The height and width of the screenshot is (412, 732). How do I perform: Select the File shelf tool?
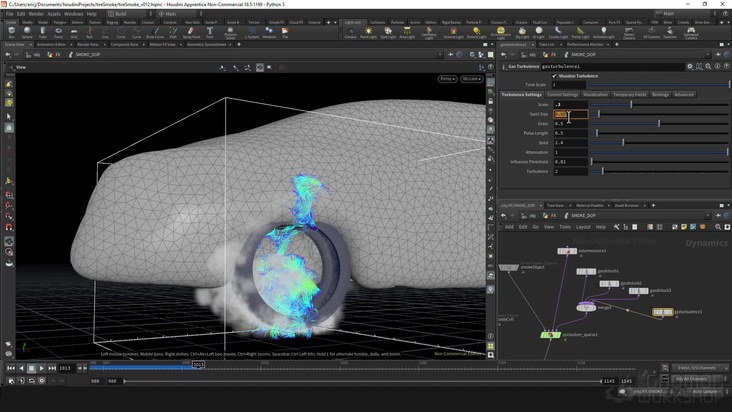click(285, 32)
